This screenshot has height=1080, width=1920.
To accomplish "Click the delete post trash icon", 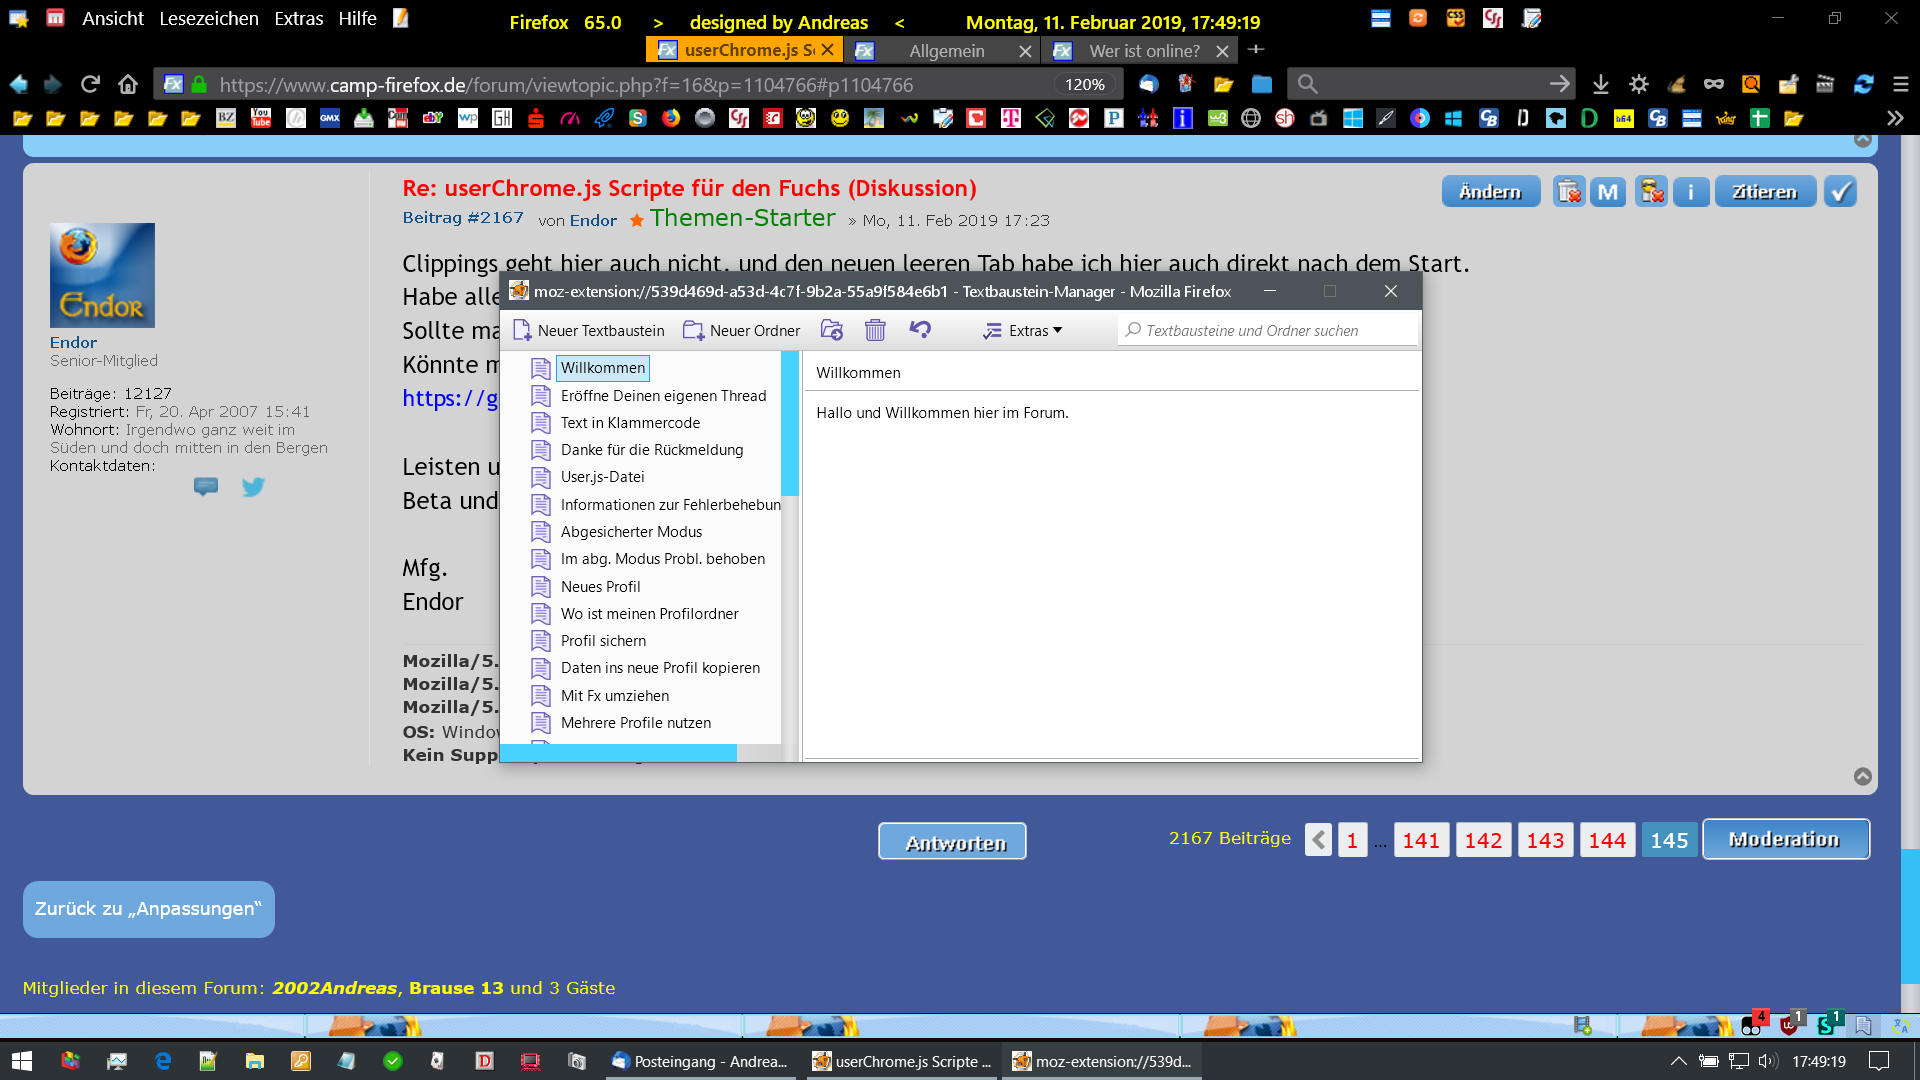I will point(1569,192).
